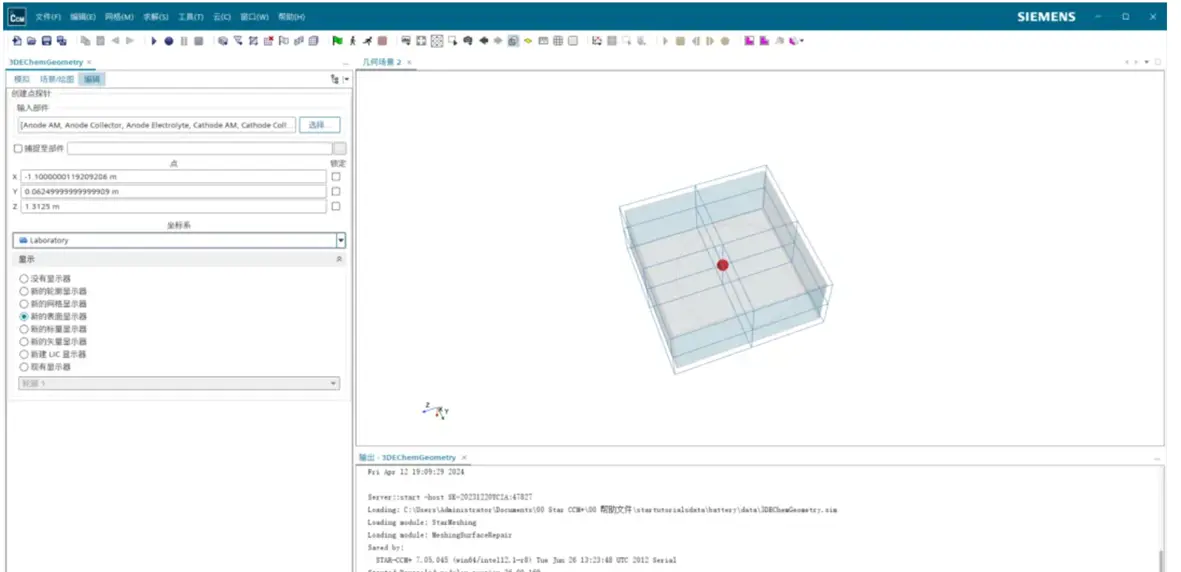Open the 编辑(E) menu
1181x572 pixels.
[83, 17]
